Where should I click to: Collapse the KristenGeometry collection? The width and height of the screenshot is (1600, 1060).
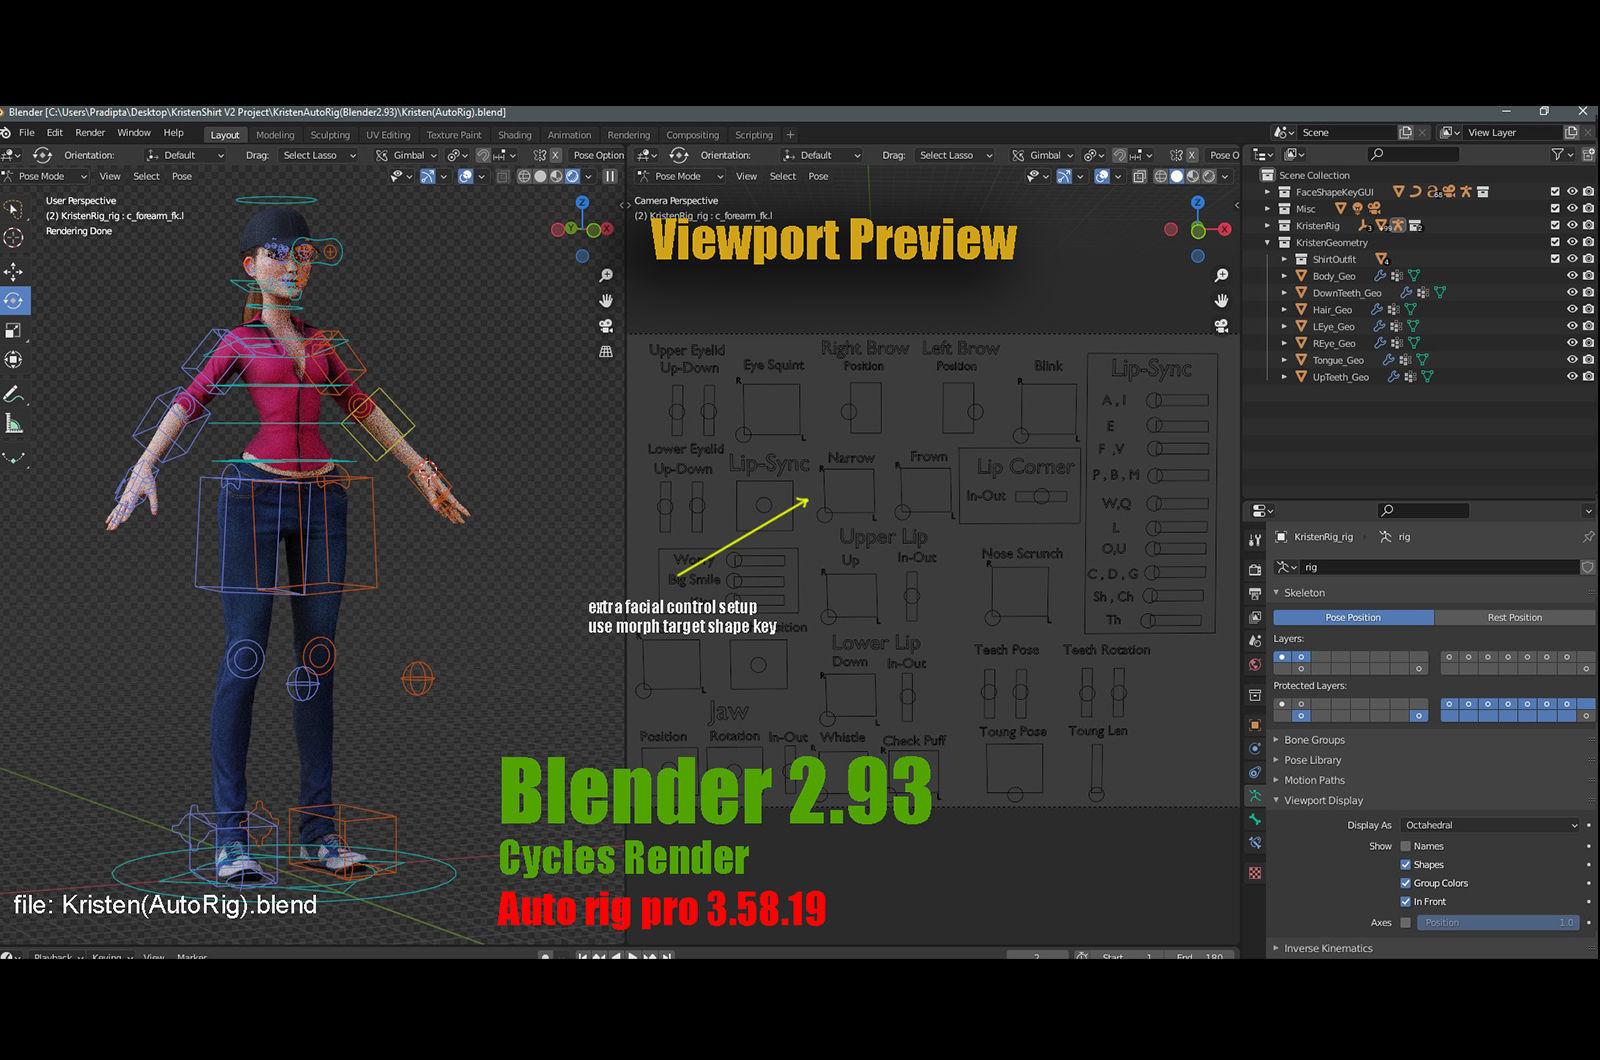pyautogui.click(x=1268, y=243)
